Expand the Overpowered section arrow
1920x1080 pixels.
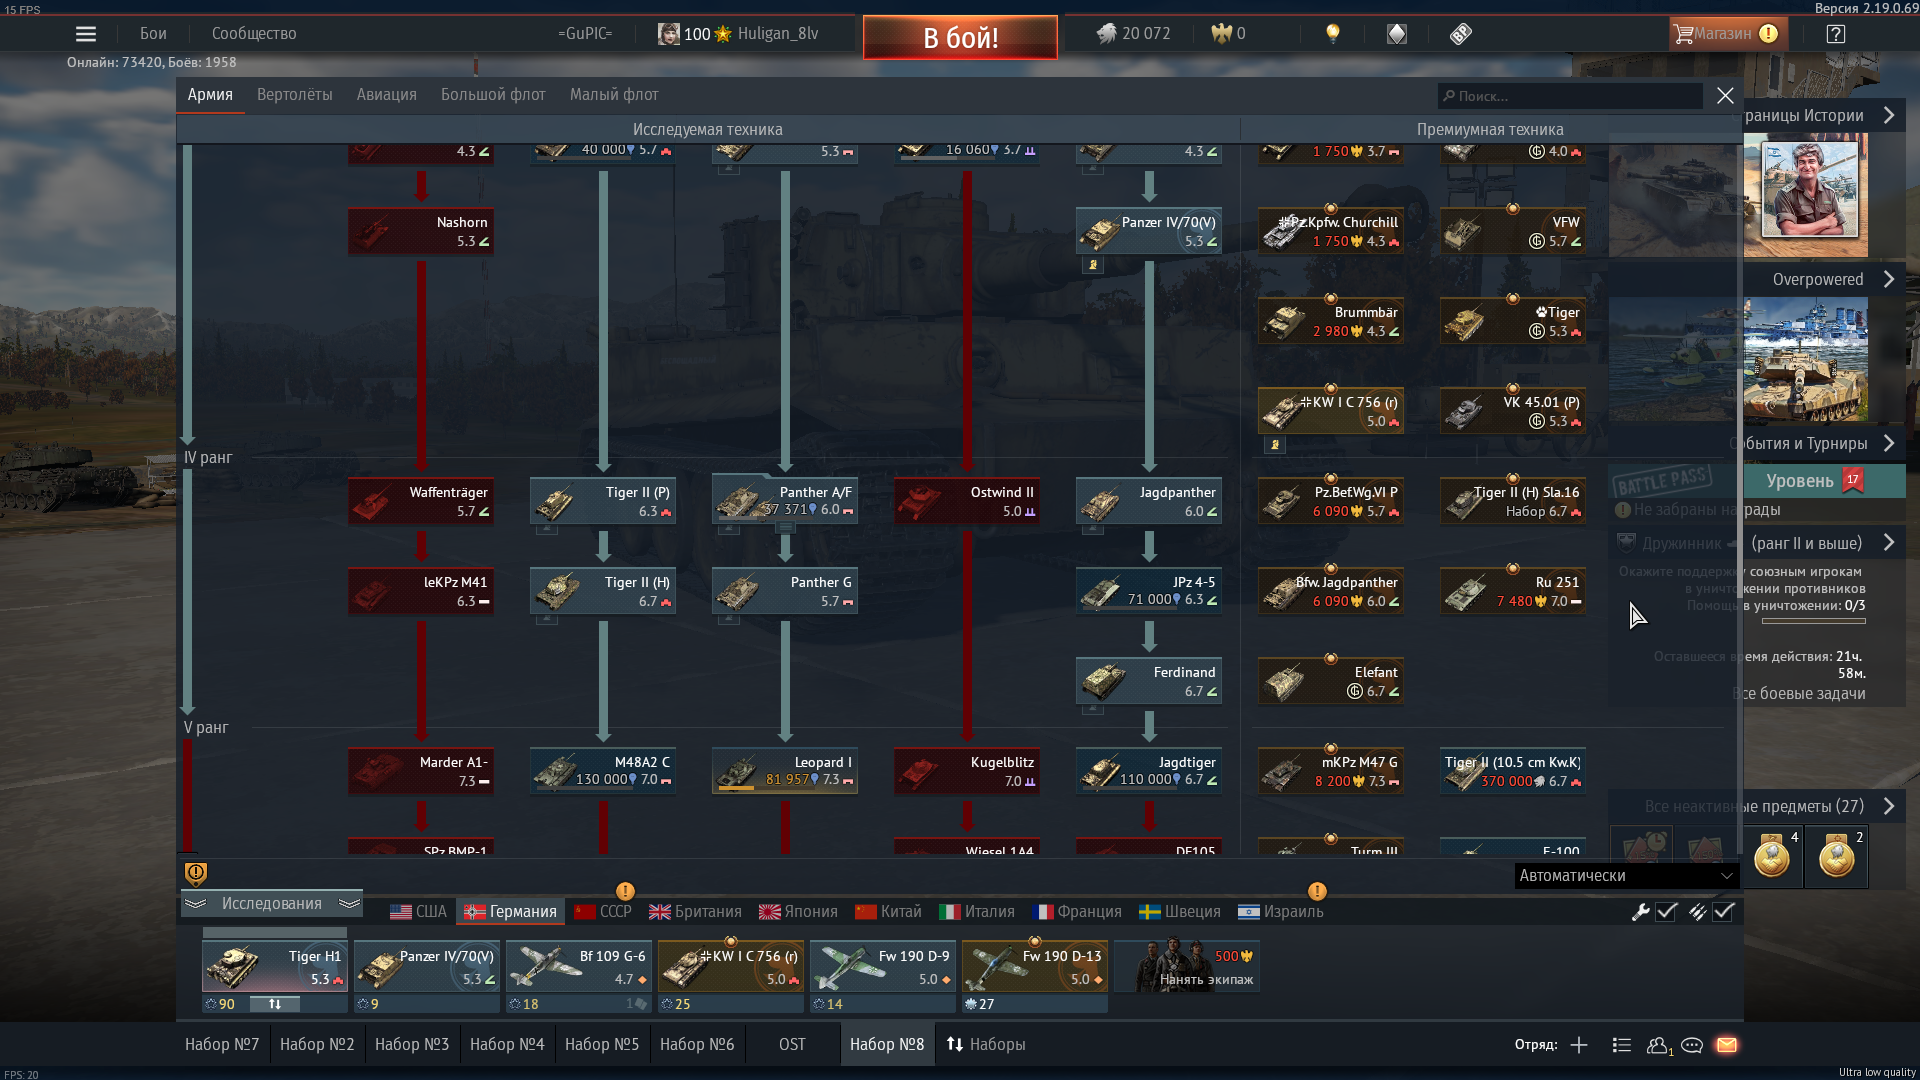click(x=1889, y=280)
